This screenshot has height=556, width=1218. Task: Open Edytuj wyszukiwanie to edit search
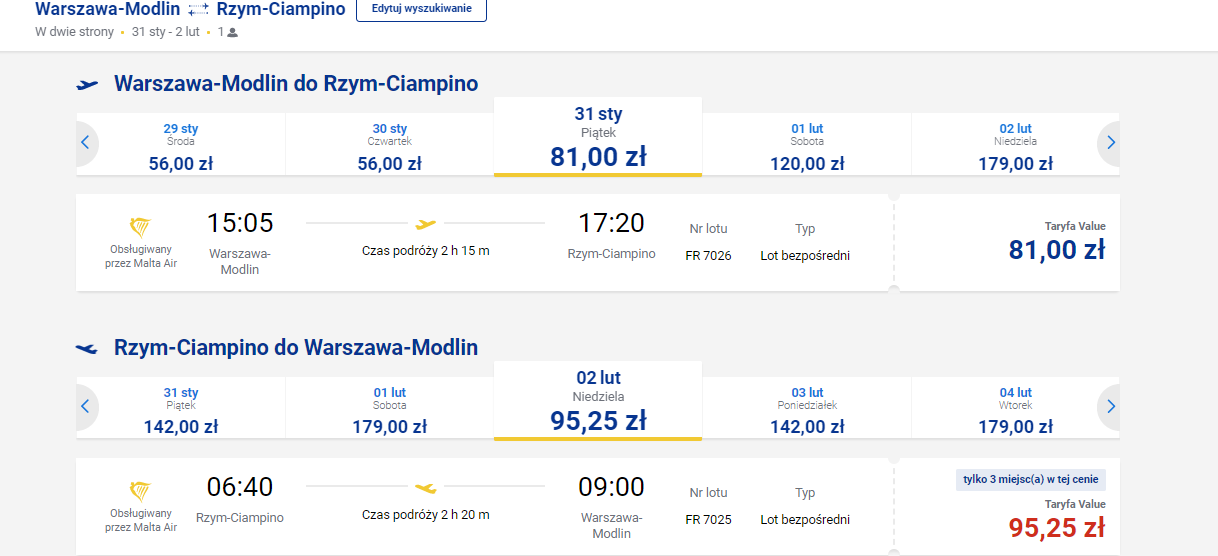tap(421, 9)
